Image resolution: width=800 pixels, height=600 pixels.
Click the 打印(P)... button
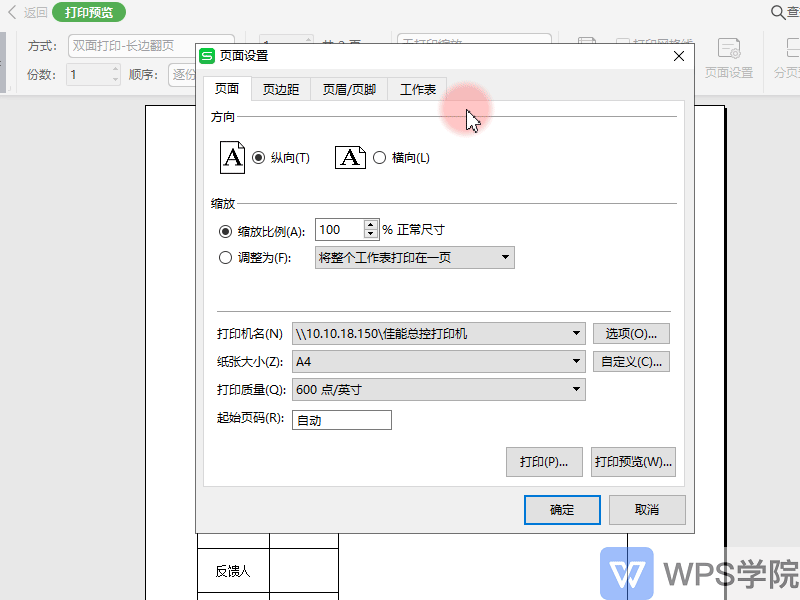point(544,462)
